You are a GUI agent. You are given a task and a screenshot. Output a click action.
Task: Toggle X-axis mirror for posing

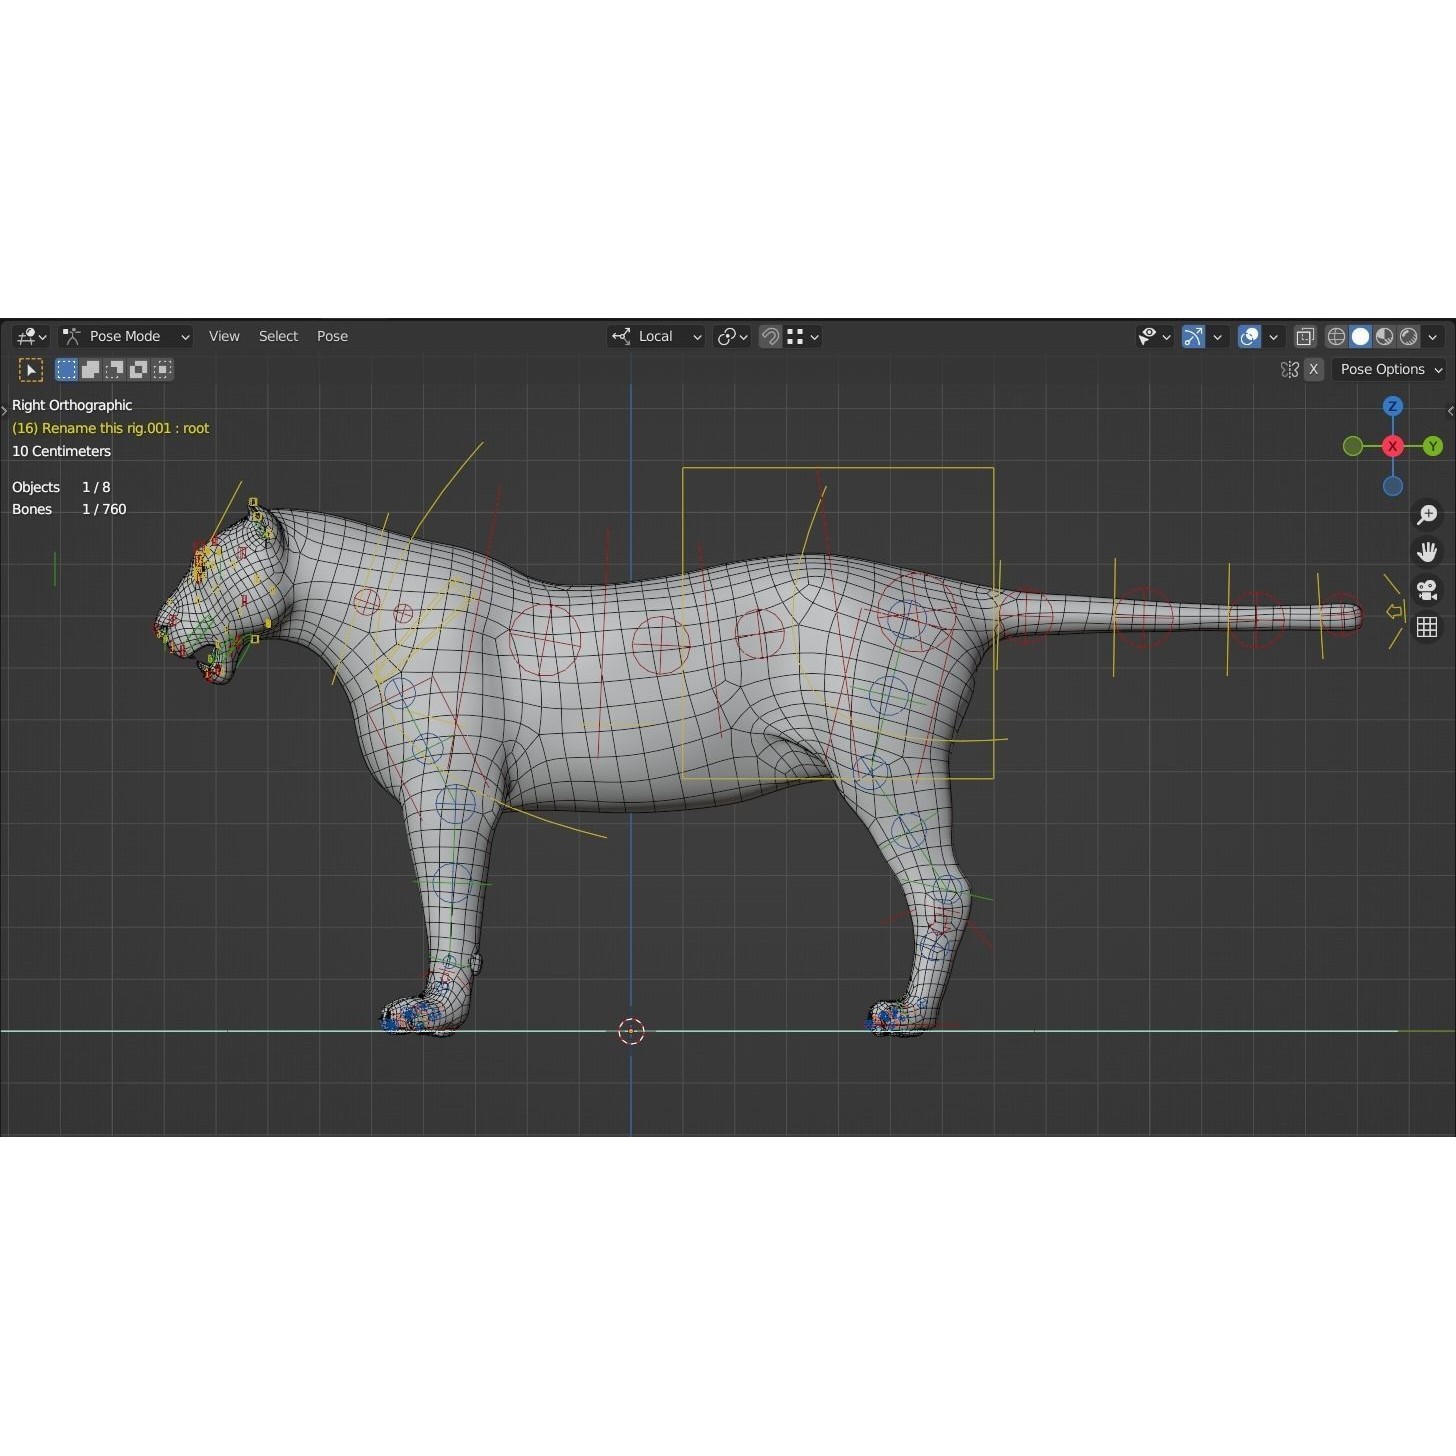pyautogui.click(x=1314, y=369)
